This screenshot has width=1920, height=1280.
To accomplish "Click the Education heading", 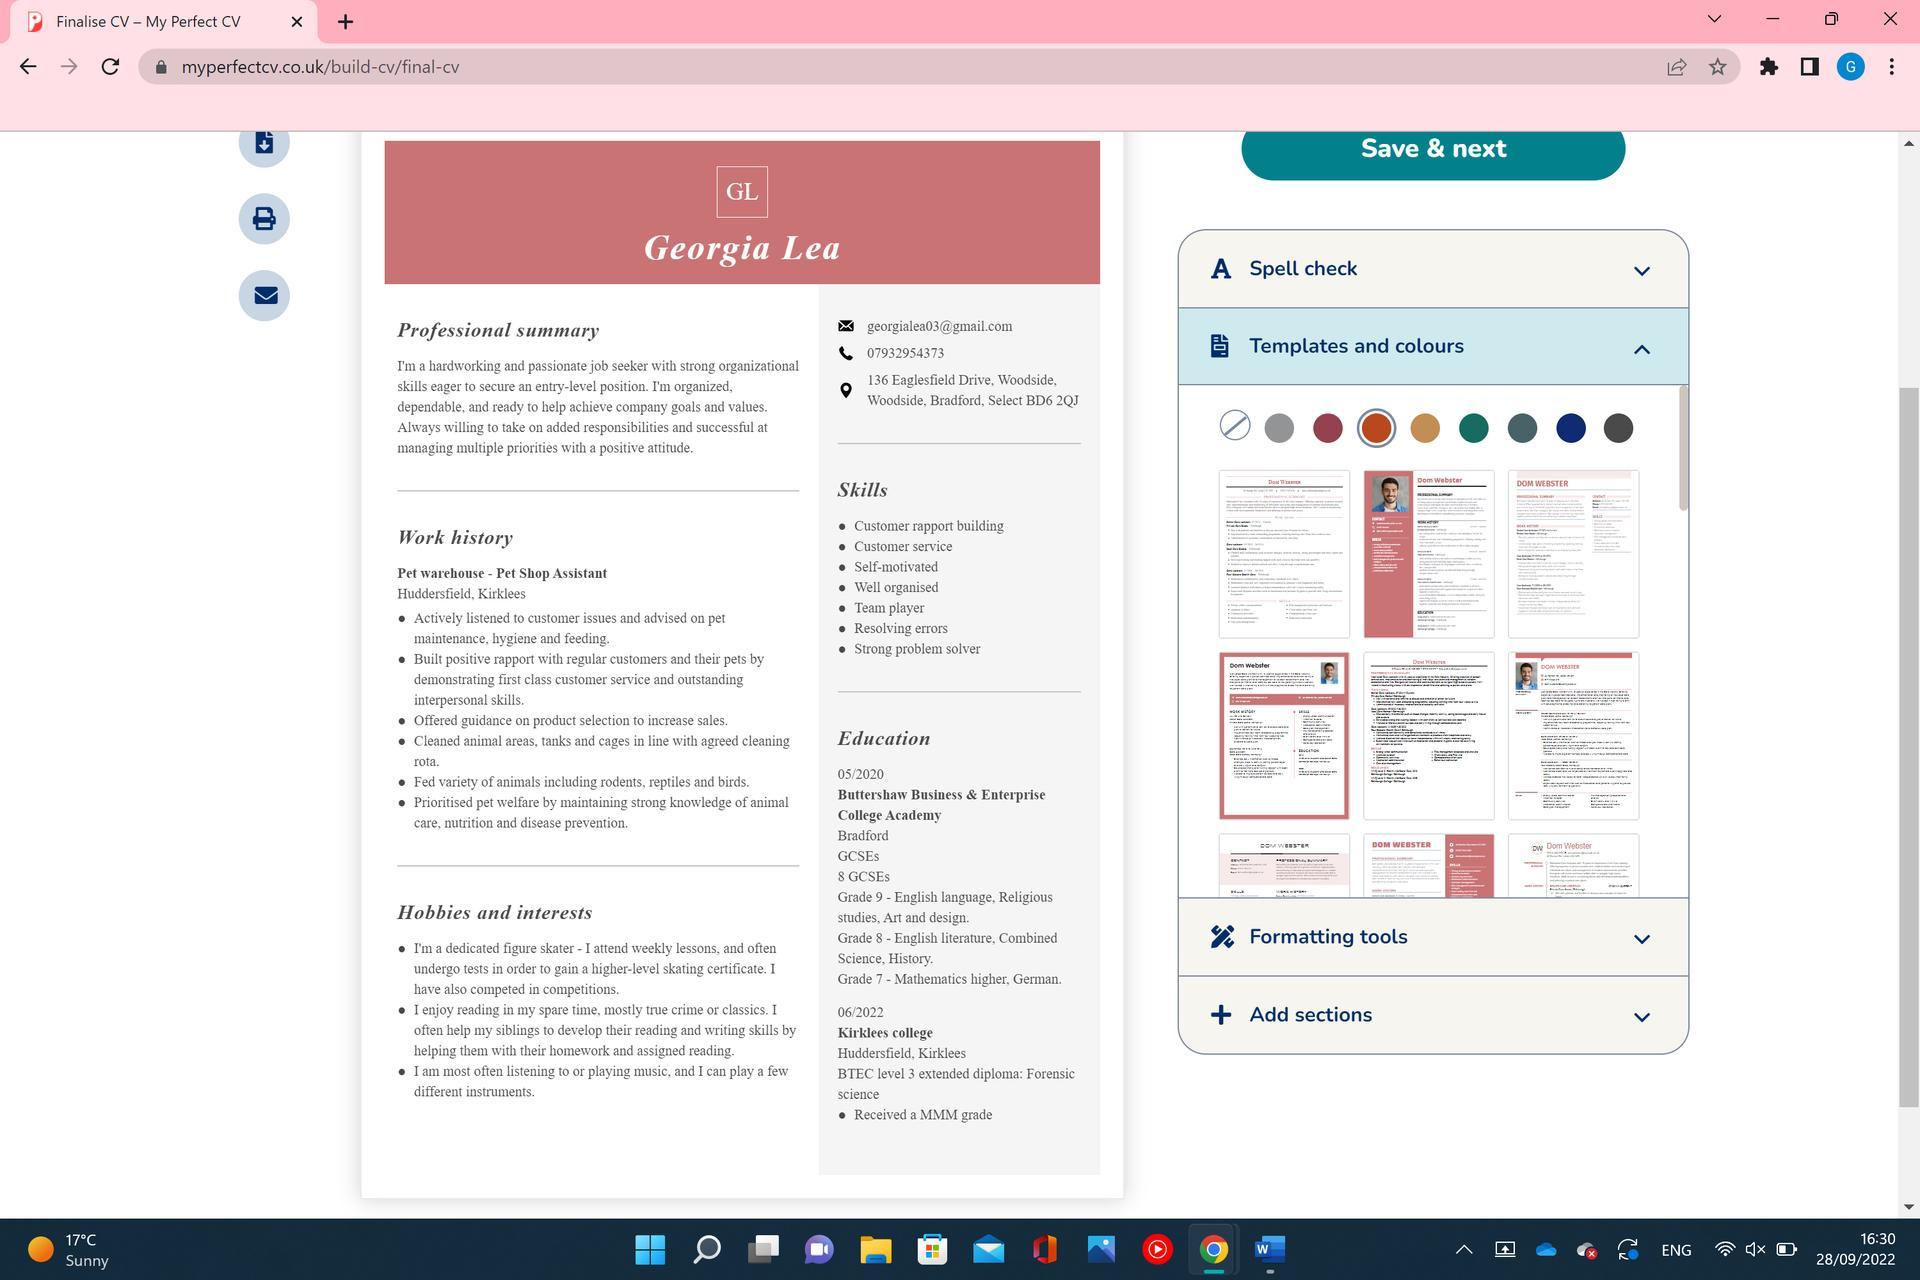I will tap(884, 739).
